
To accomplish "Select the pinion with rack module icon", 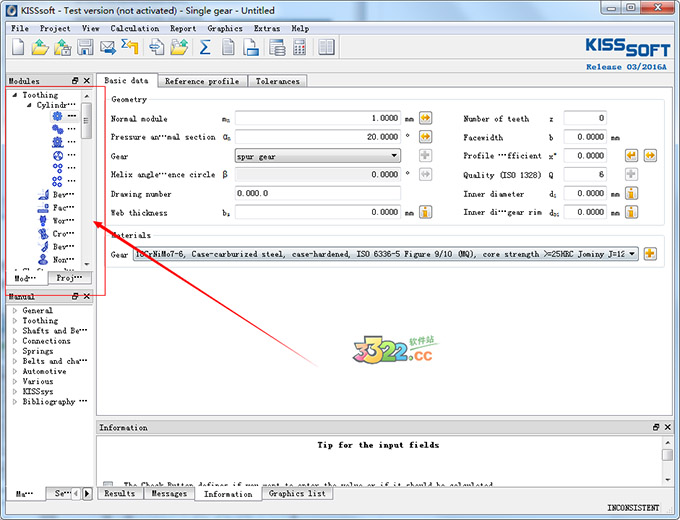I will [57, 142].
